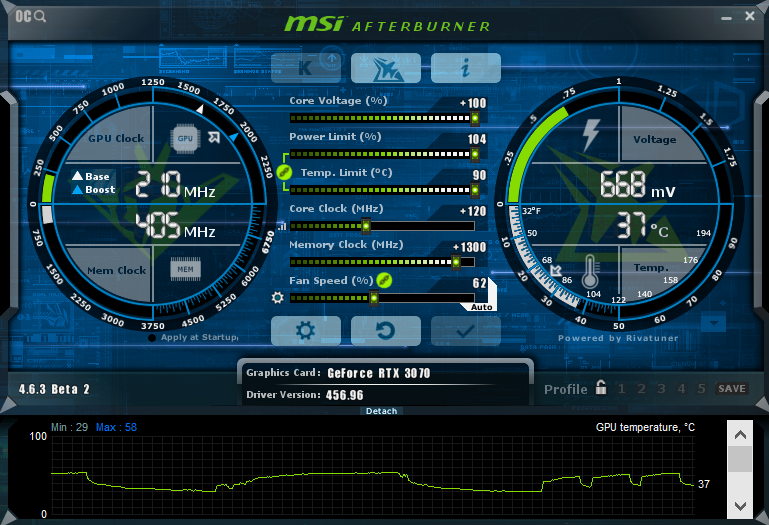Toggle fan speed Auto mode
Image resolution: width=769 pixels, height=525 pixels.
(482, 307)
